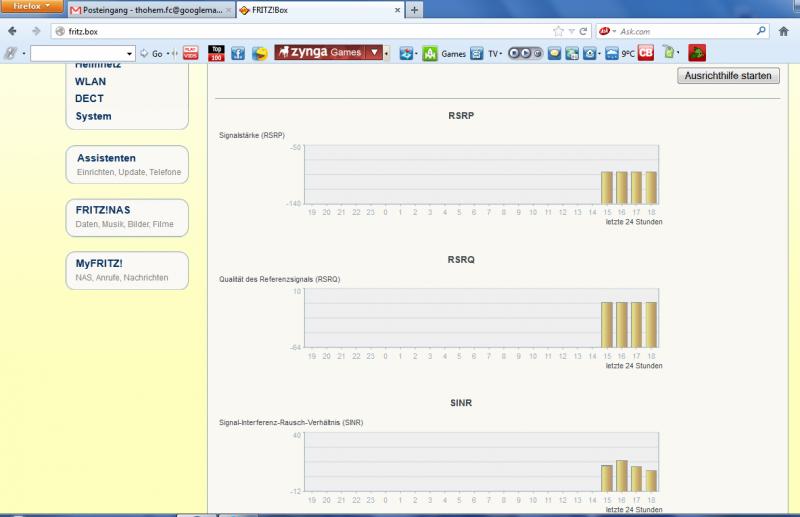Click the RSRQ bar for hour 18
Viewport: 800px width, 517px height.
[x=651, y=325]
